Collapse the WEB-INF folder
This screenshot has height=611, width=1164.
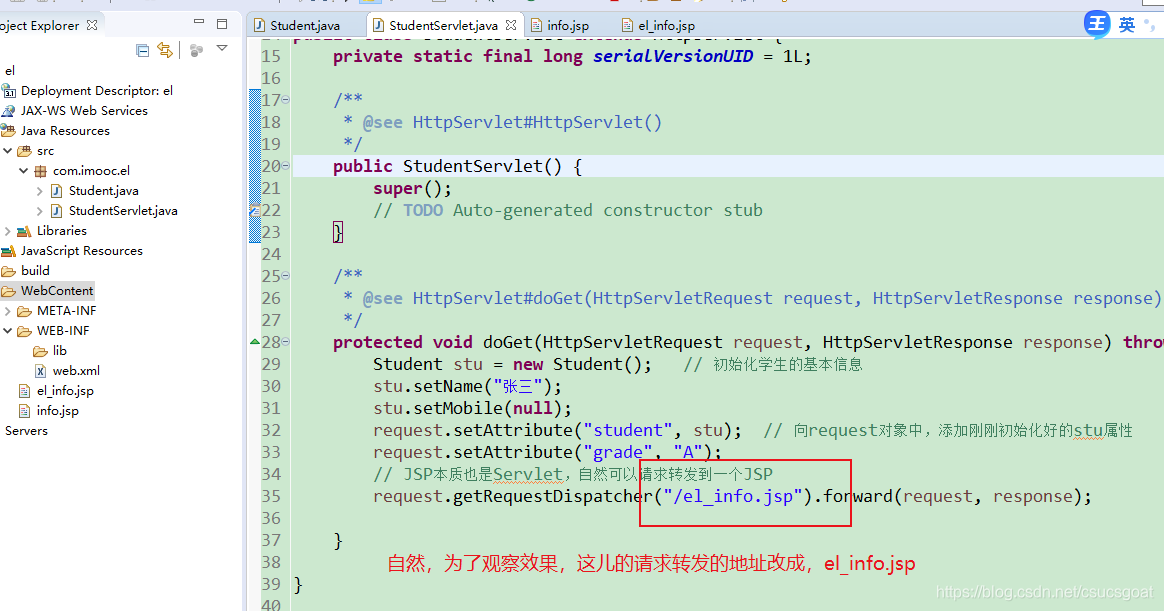tap(8, 331)
